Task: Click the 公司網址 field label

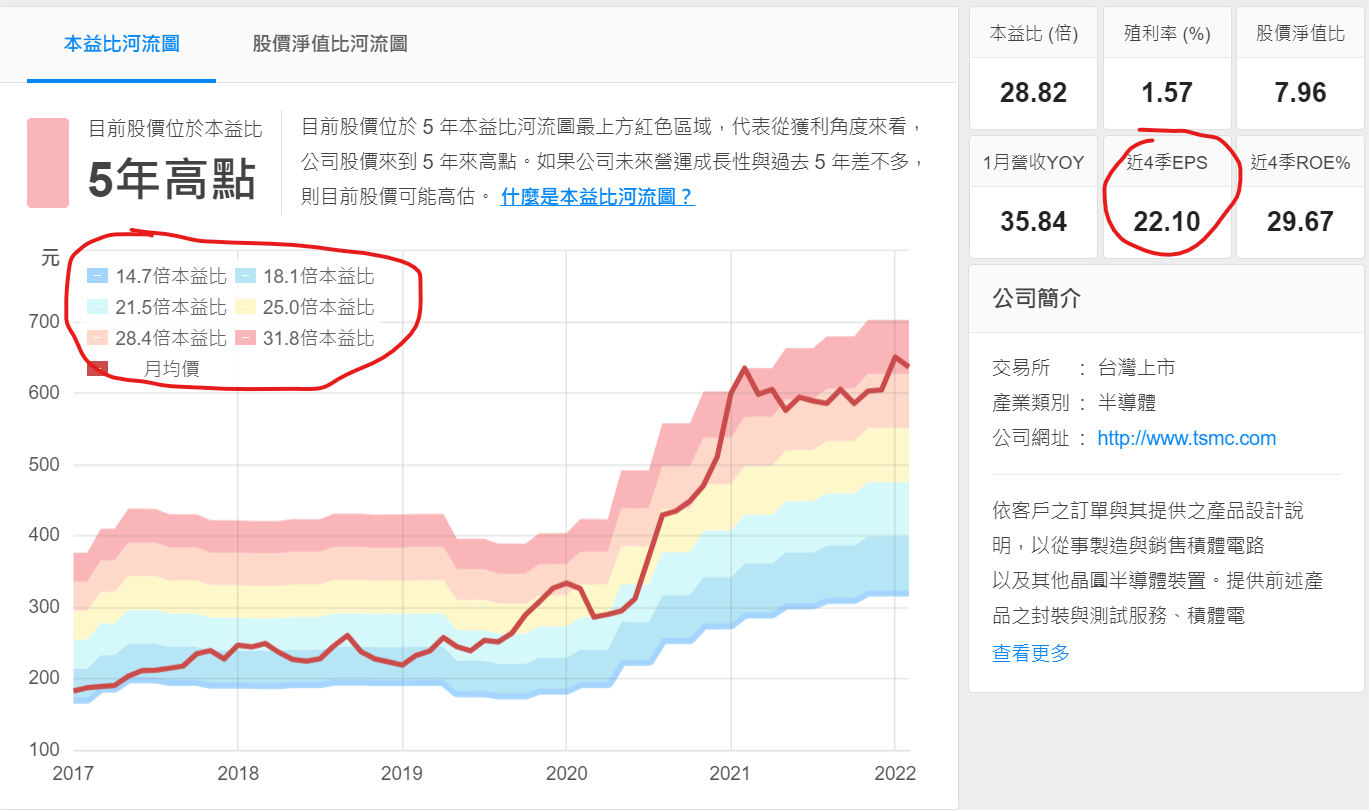Action: [x=1031, y=438]
